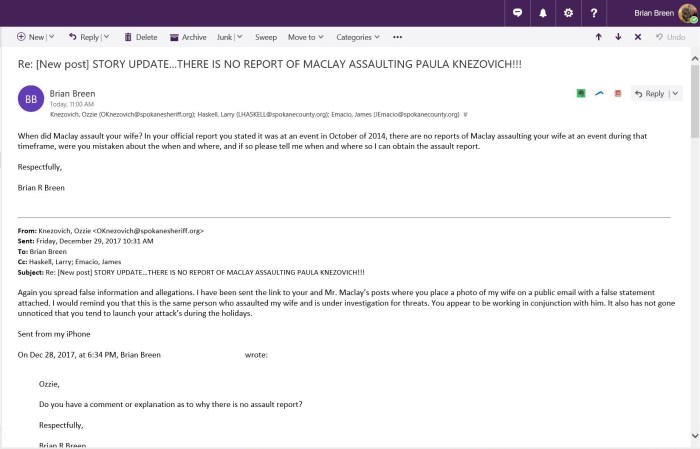Click 'Today, 11:00 AM' timestamp
The width and height of the screenshot is (700, 449).
coord(71,104)
